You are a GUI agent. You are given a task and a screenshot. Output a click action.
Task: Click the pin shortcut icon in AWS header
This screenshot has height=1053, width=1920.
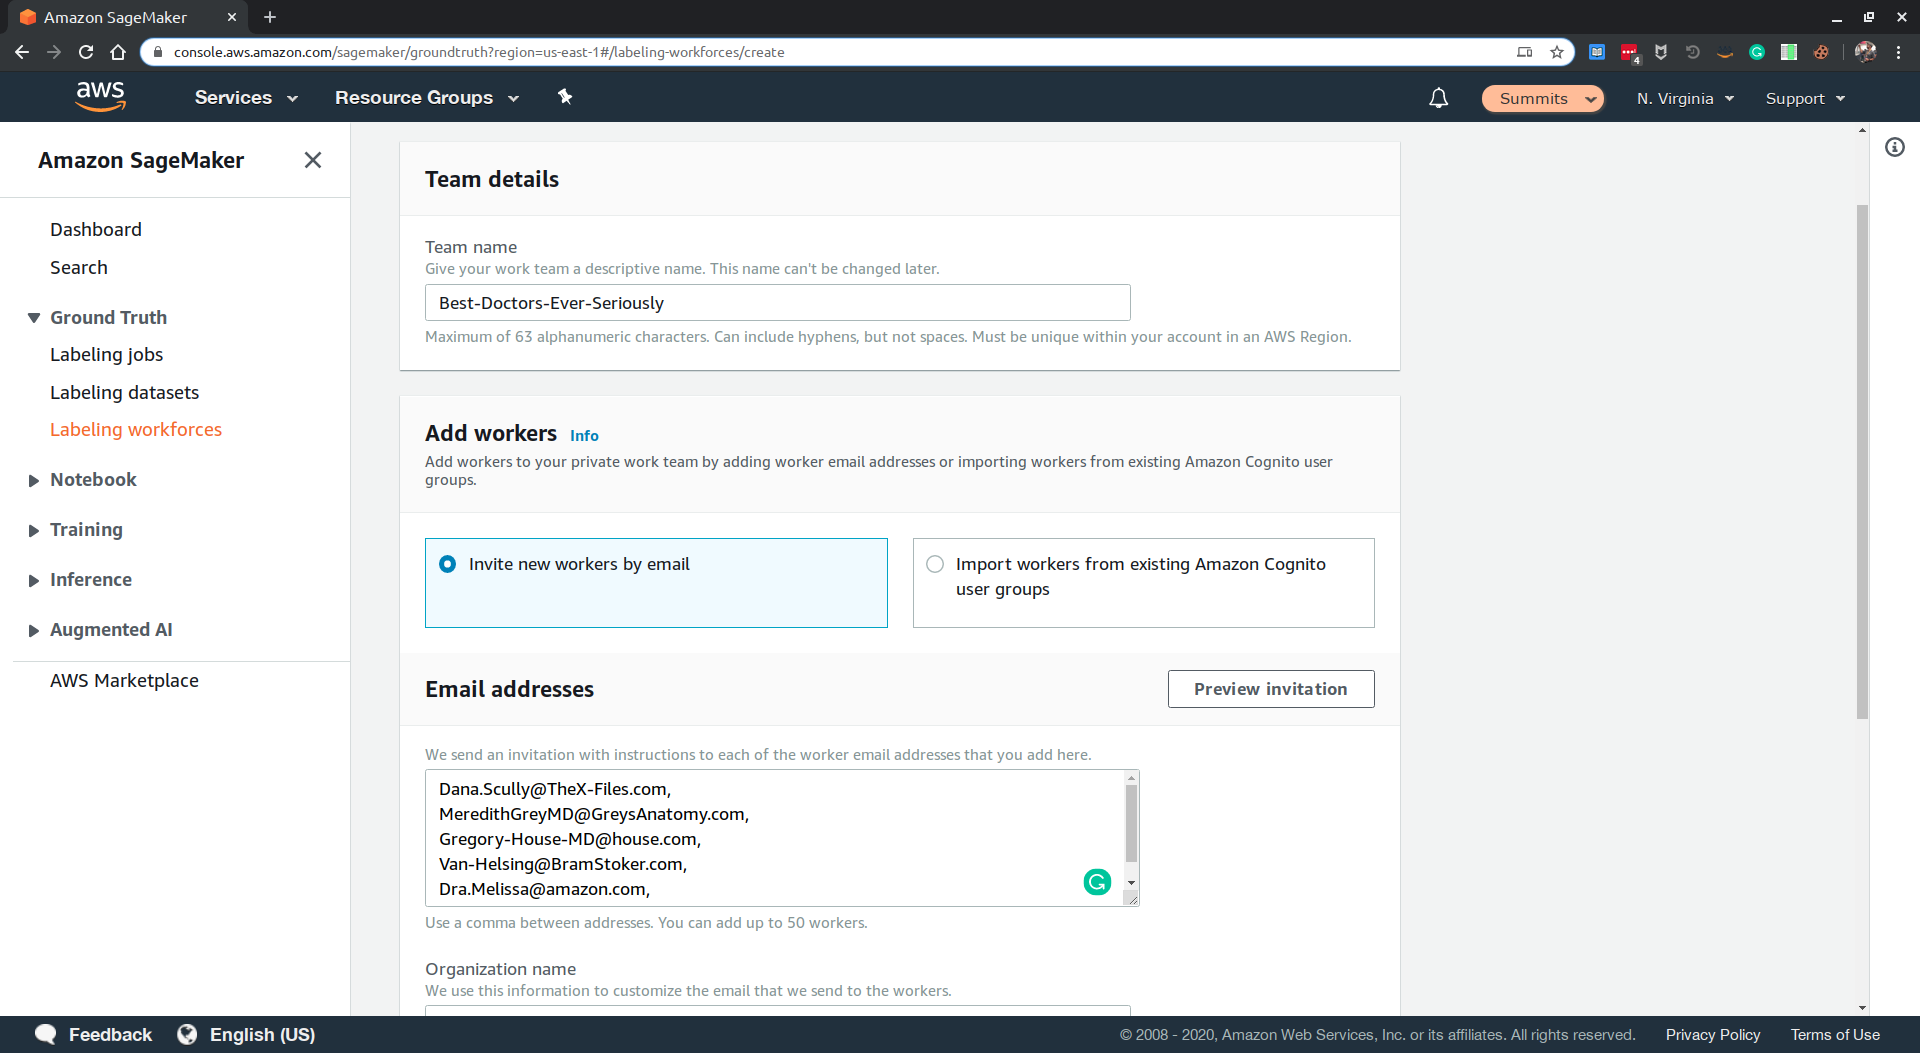point(565,96)
